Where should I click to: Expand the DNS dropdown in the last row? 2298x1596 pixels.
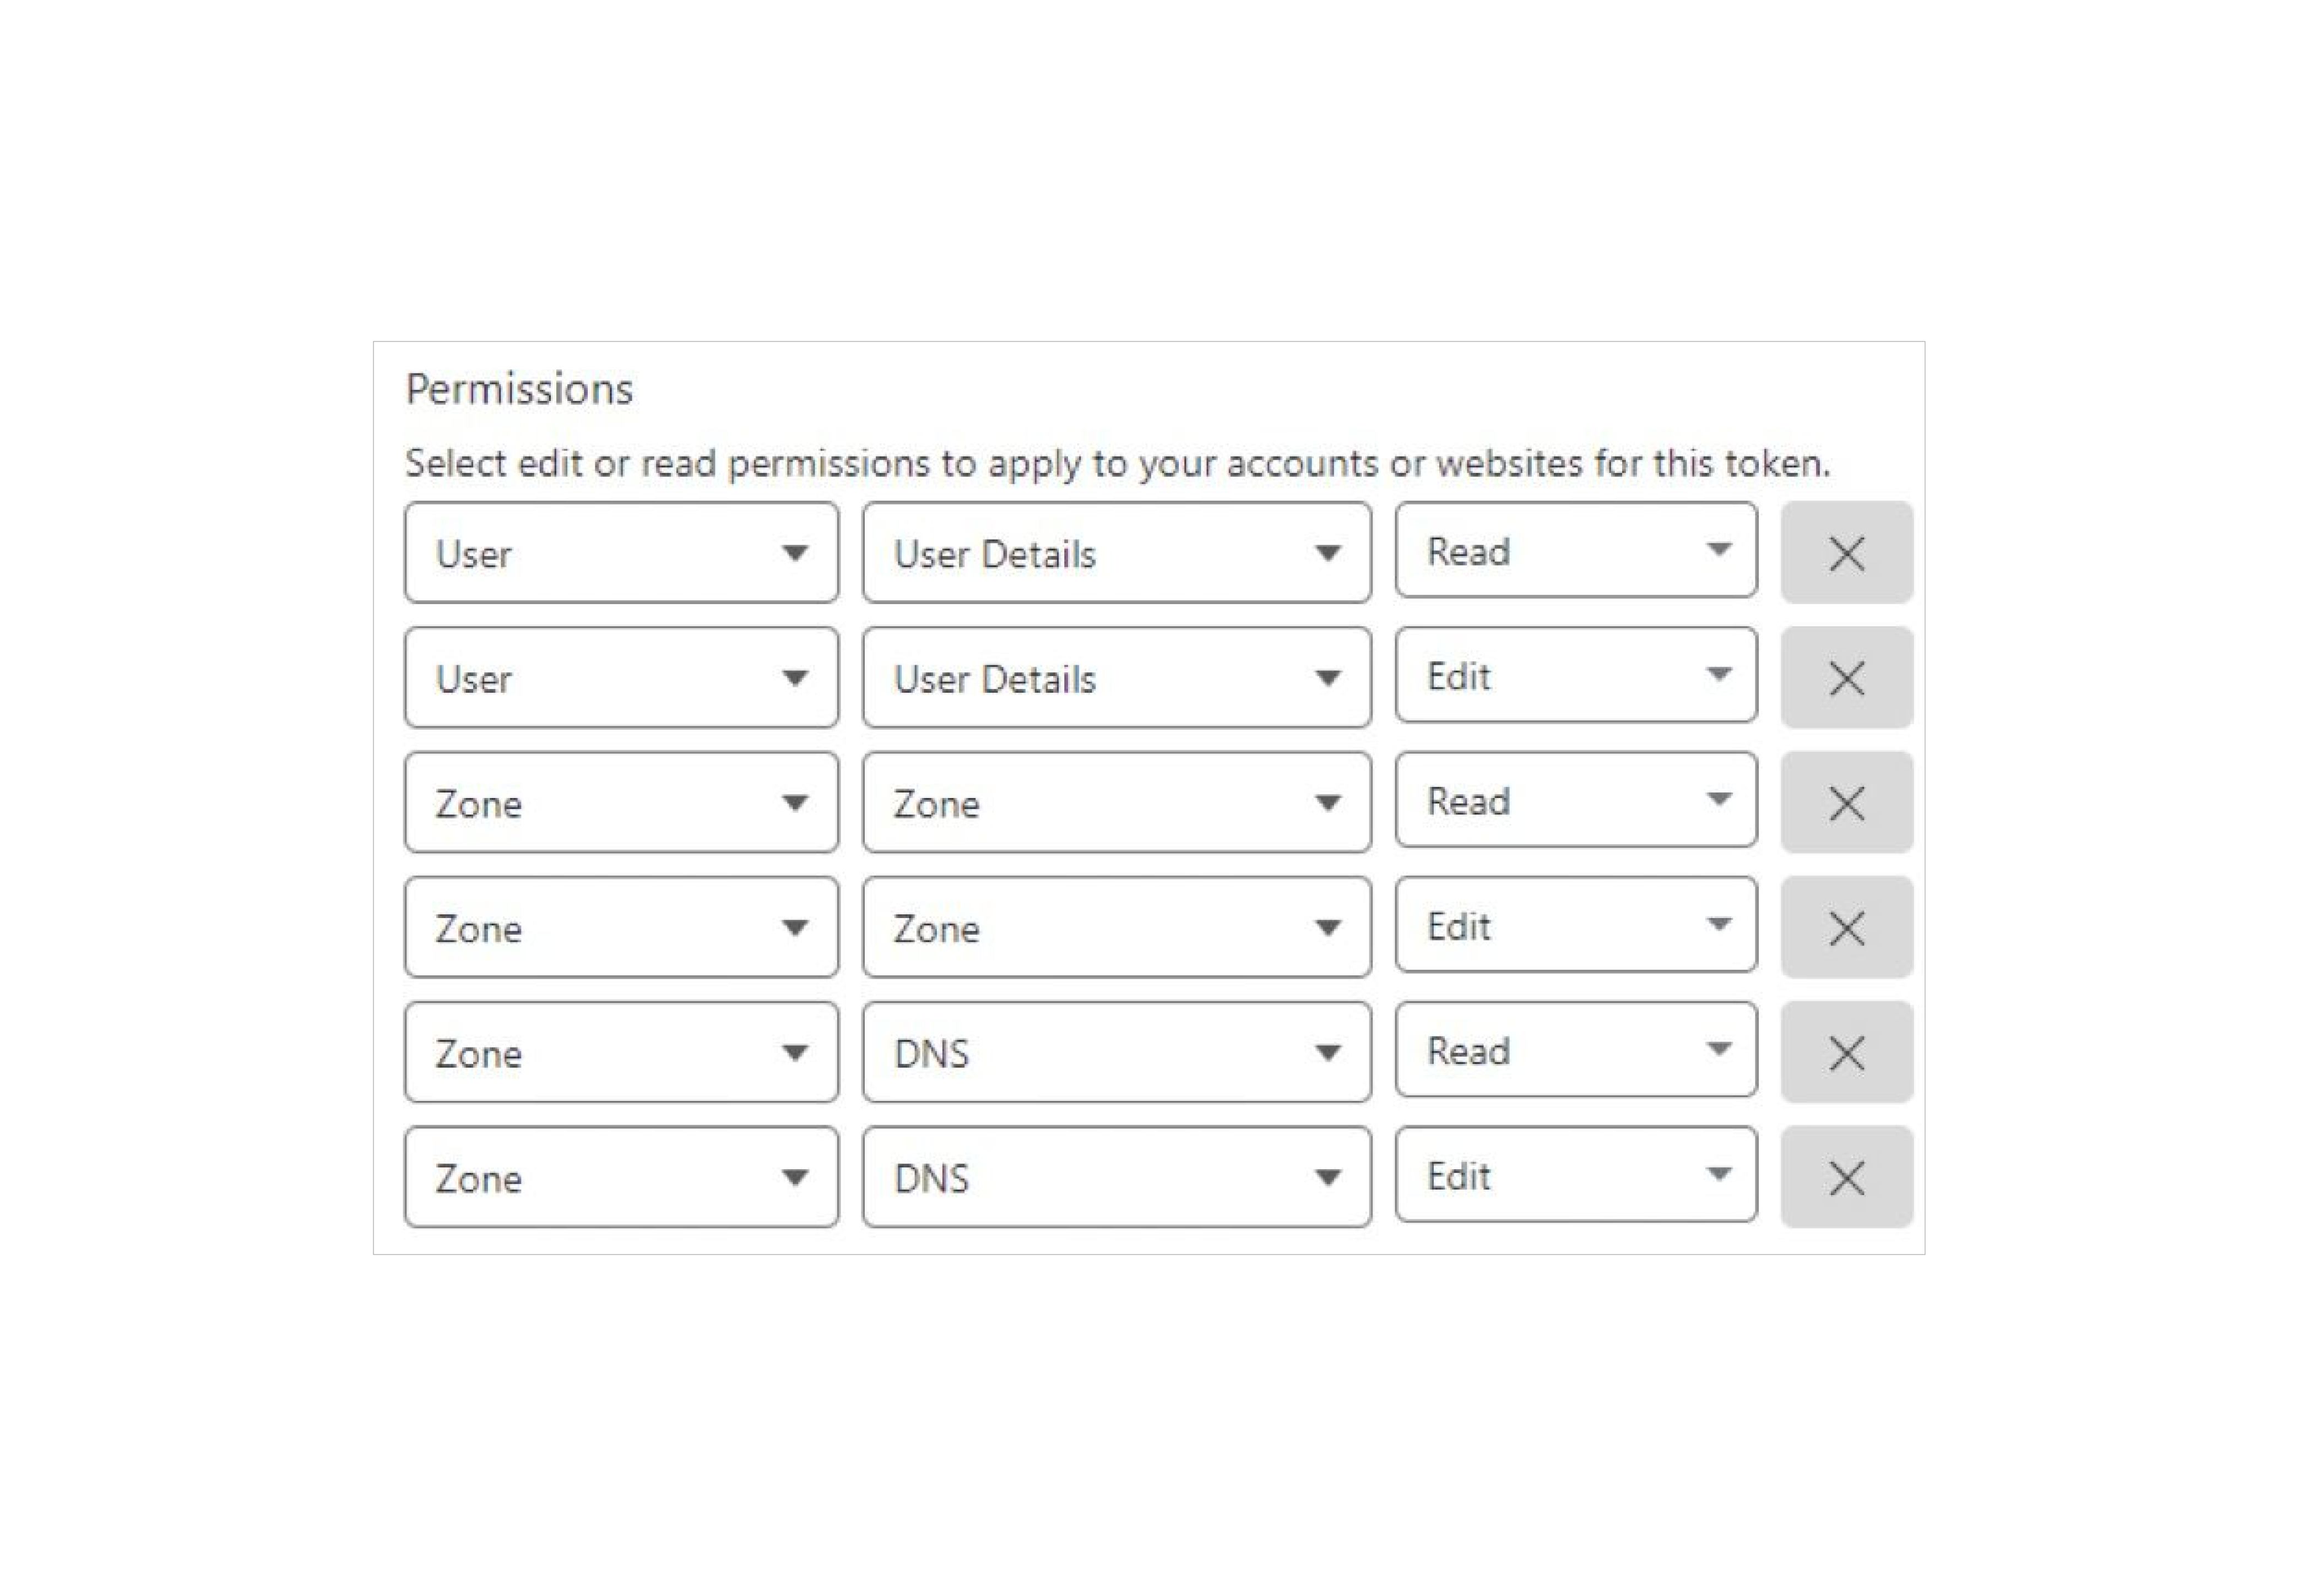tap(1116, 1178)
